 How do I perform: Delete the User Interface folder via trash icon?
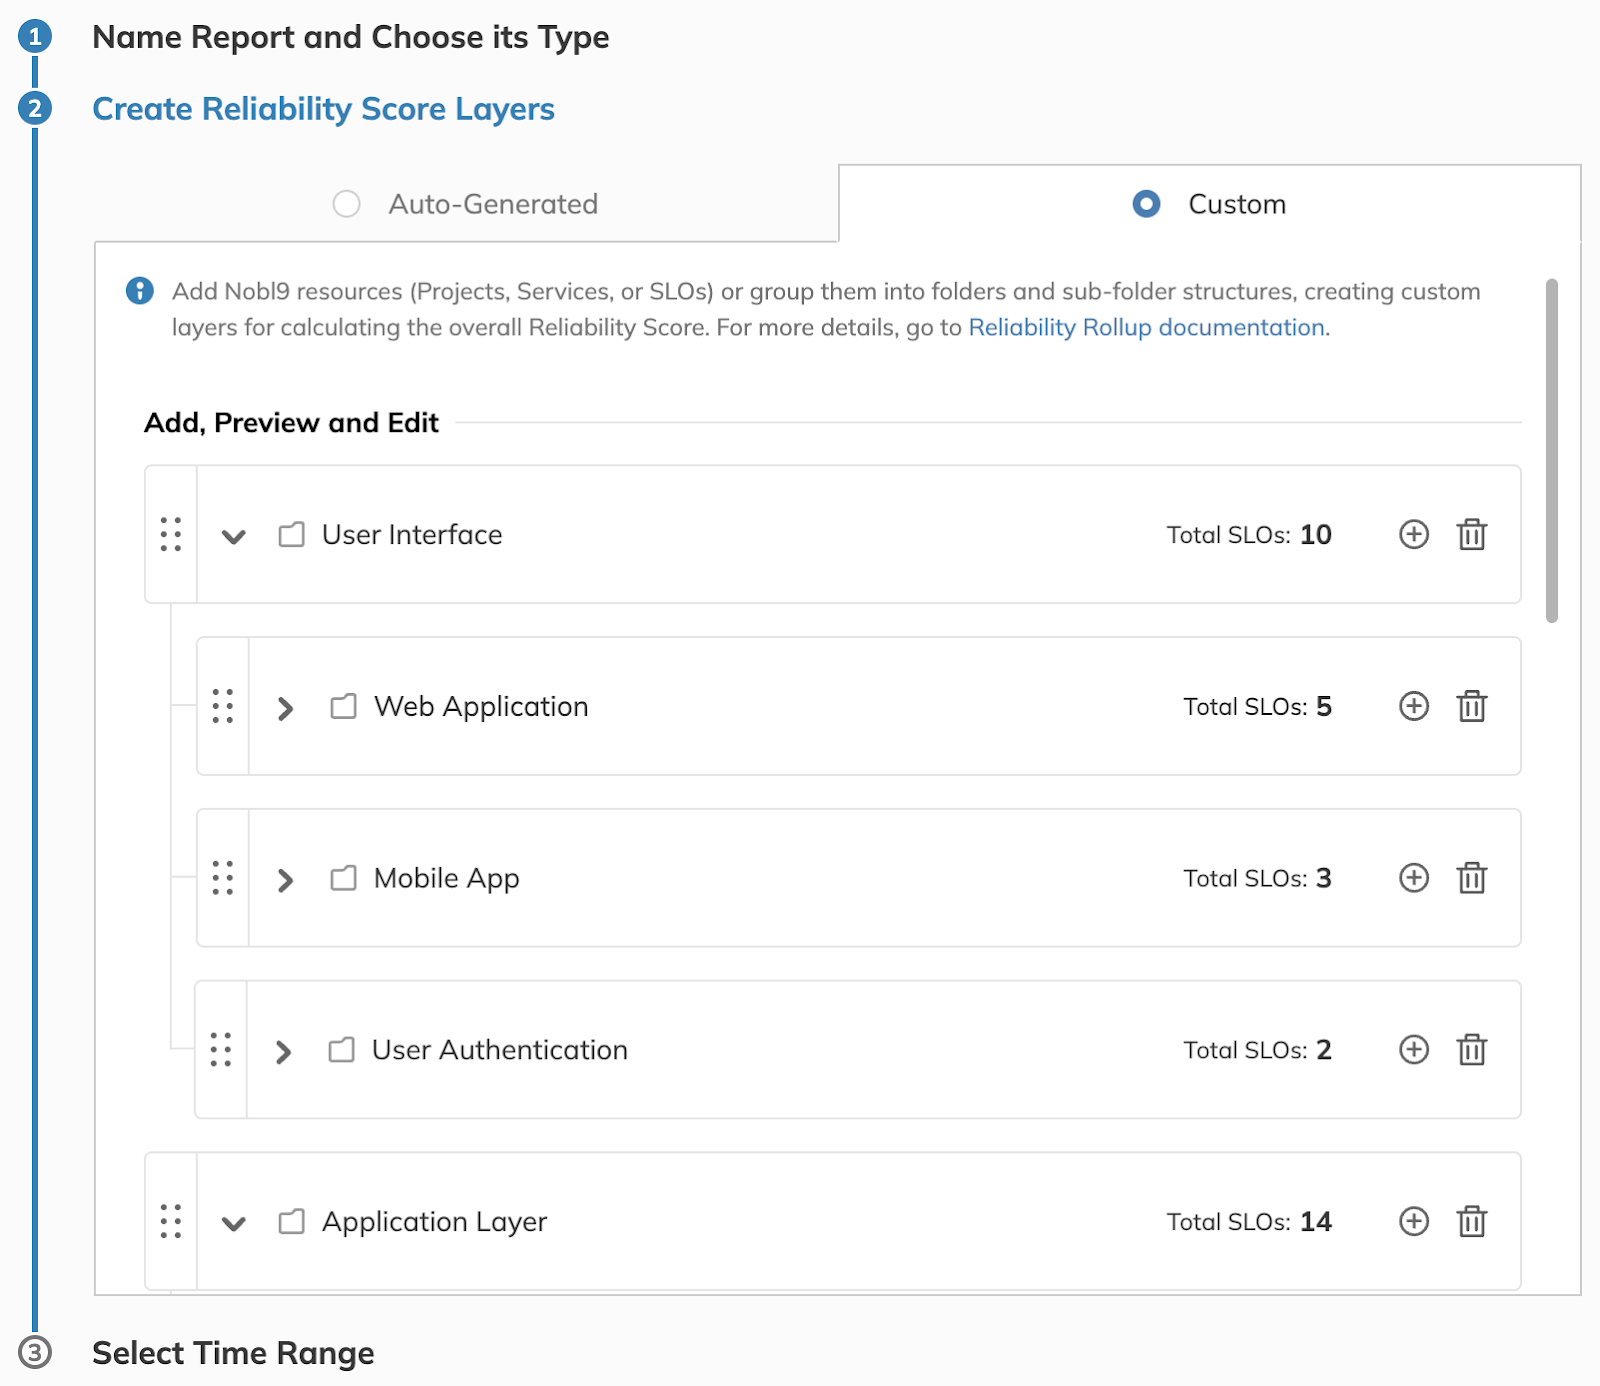[1471, 534]
